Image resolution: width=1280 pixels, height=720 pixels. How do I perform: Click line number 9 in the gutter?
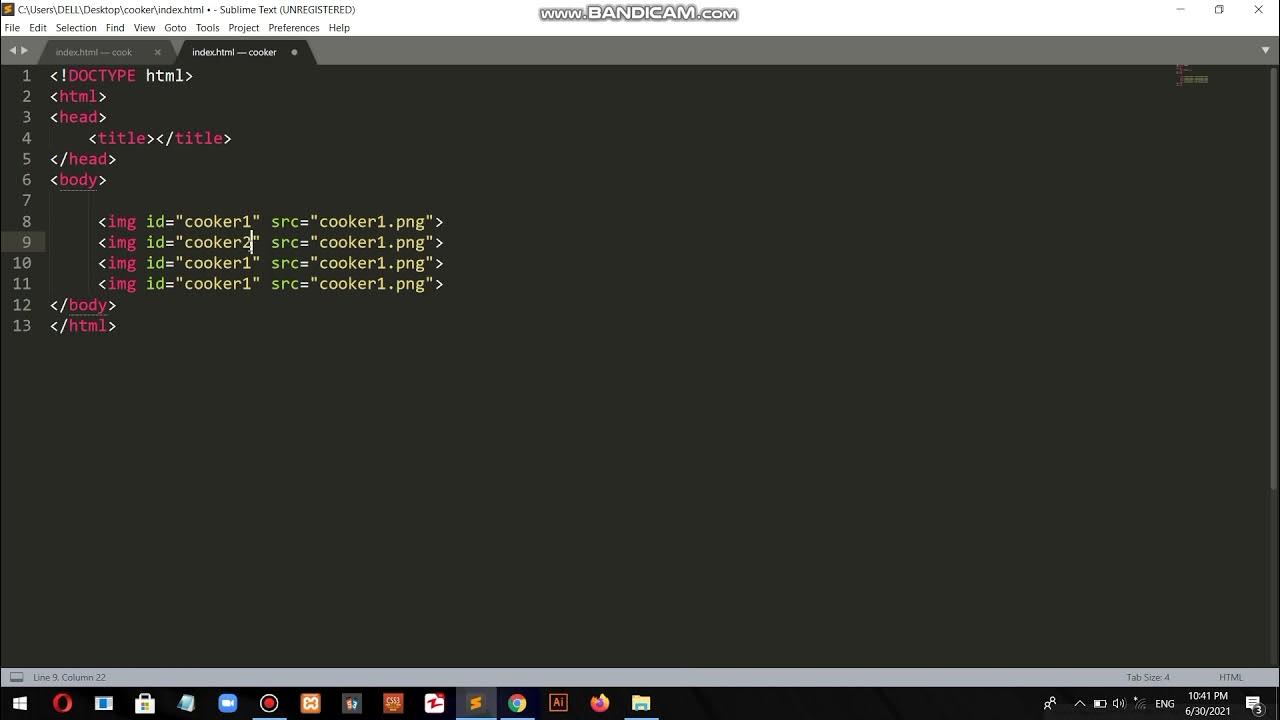(27, 242)
